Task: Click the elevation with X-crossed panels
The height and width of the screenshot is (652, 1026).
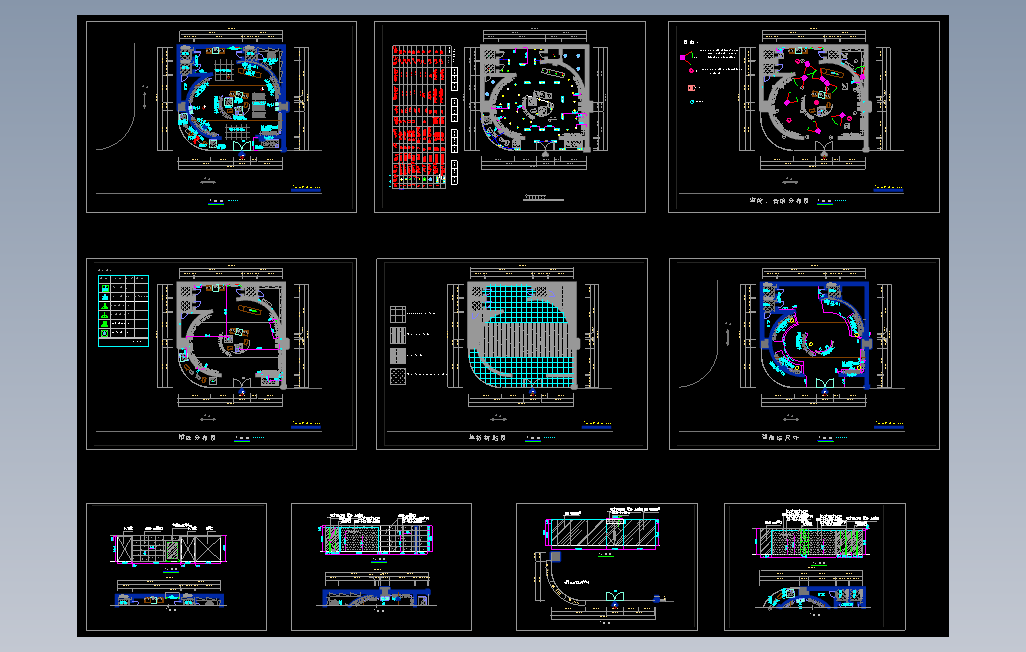Action: tap(170, 547)
